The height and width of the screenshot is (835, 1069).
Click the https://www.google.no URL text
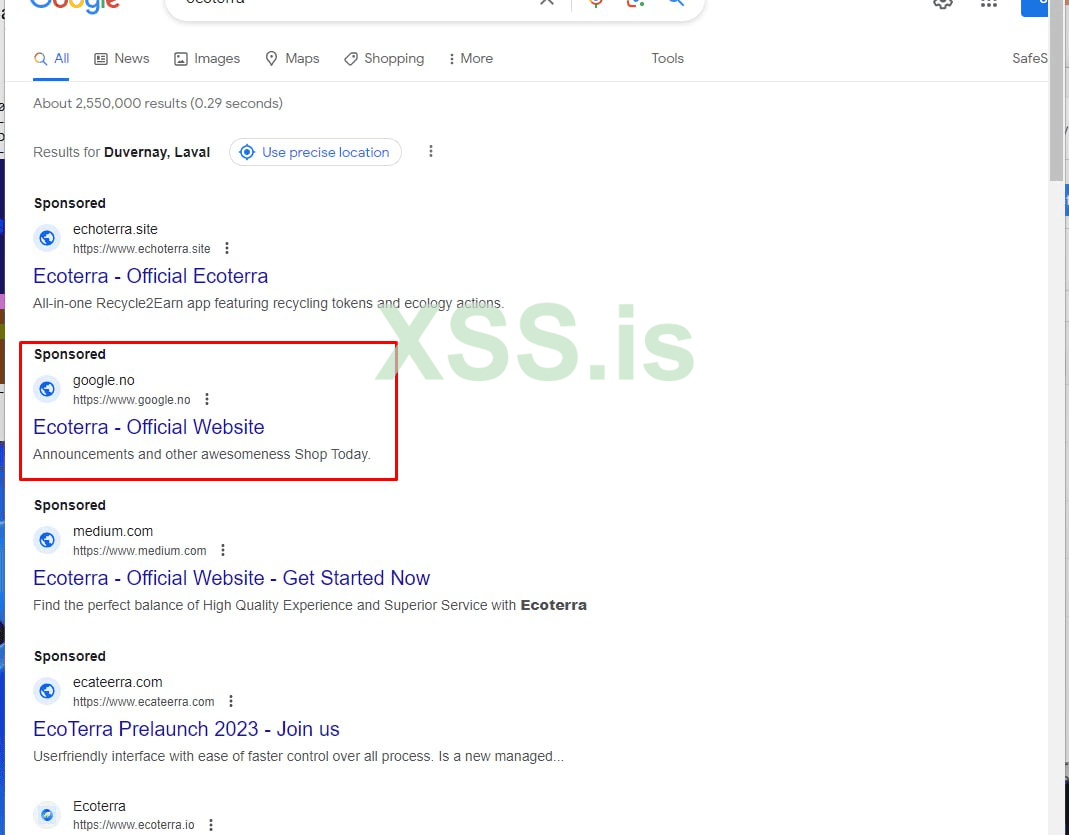132,400
